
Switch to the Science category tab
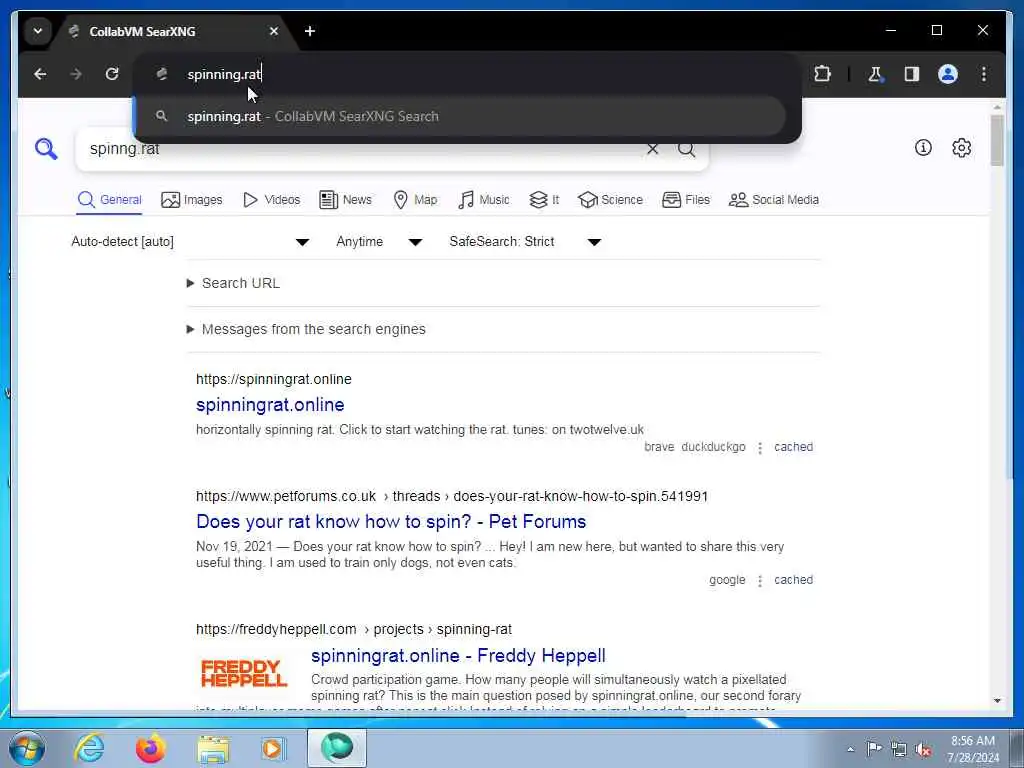[x=611, y=200]
